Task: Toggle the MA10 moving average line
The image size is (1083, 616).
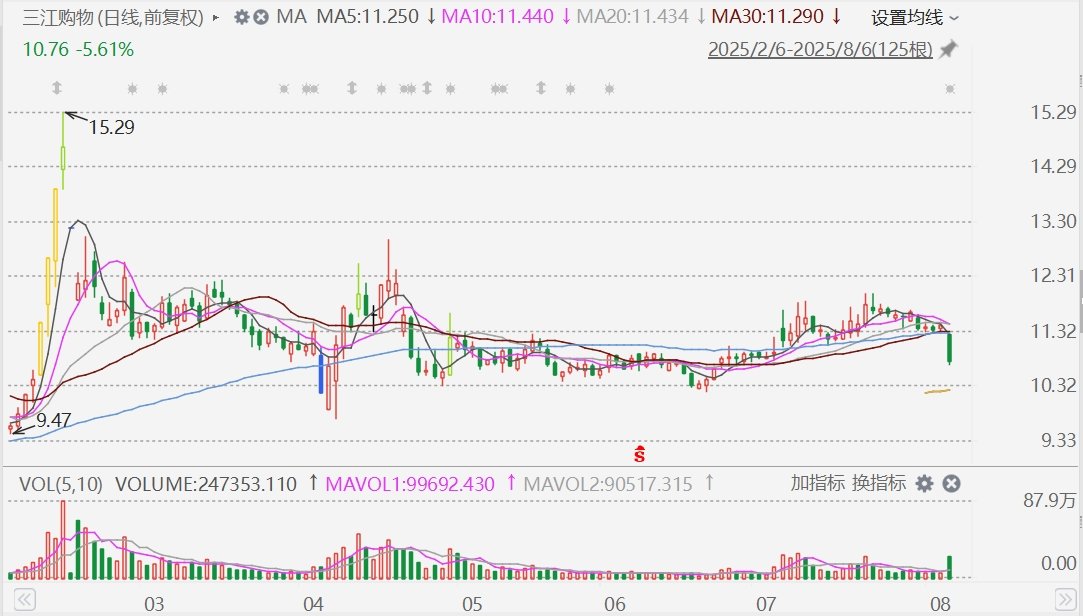Action: pyautogui.click(x=496, y=17)
